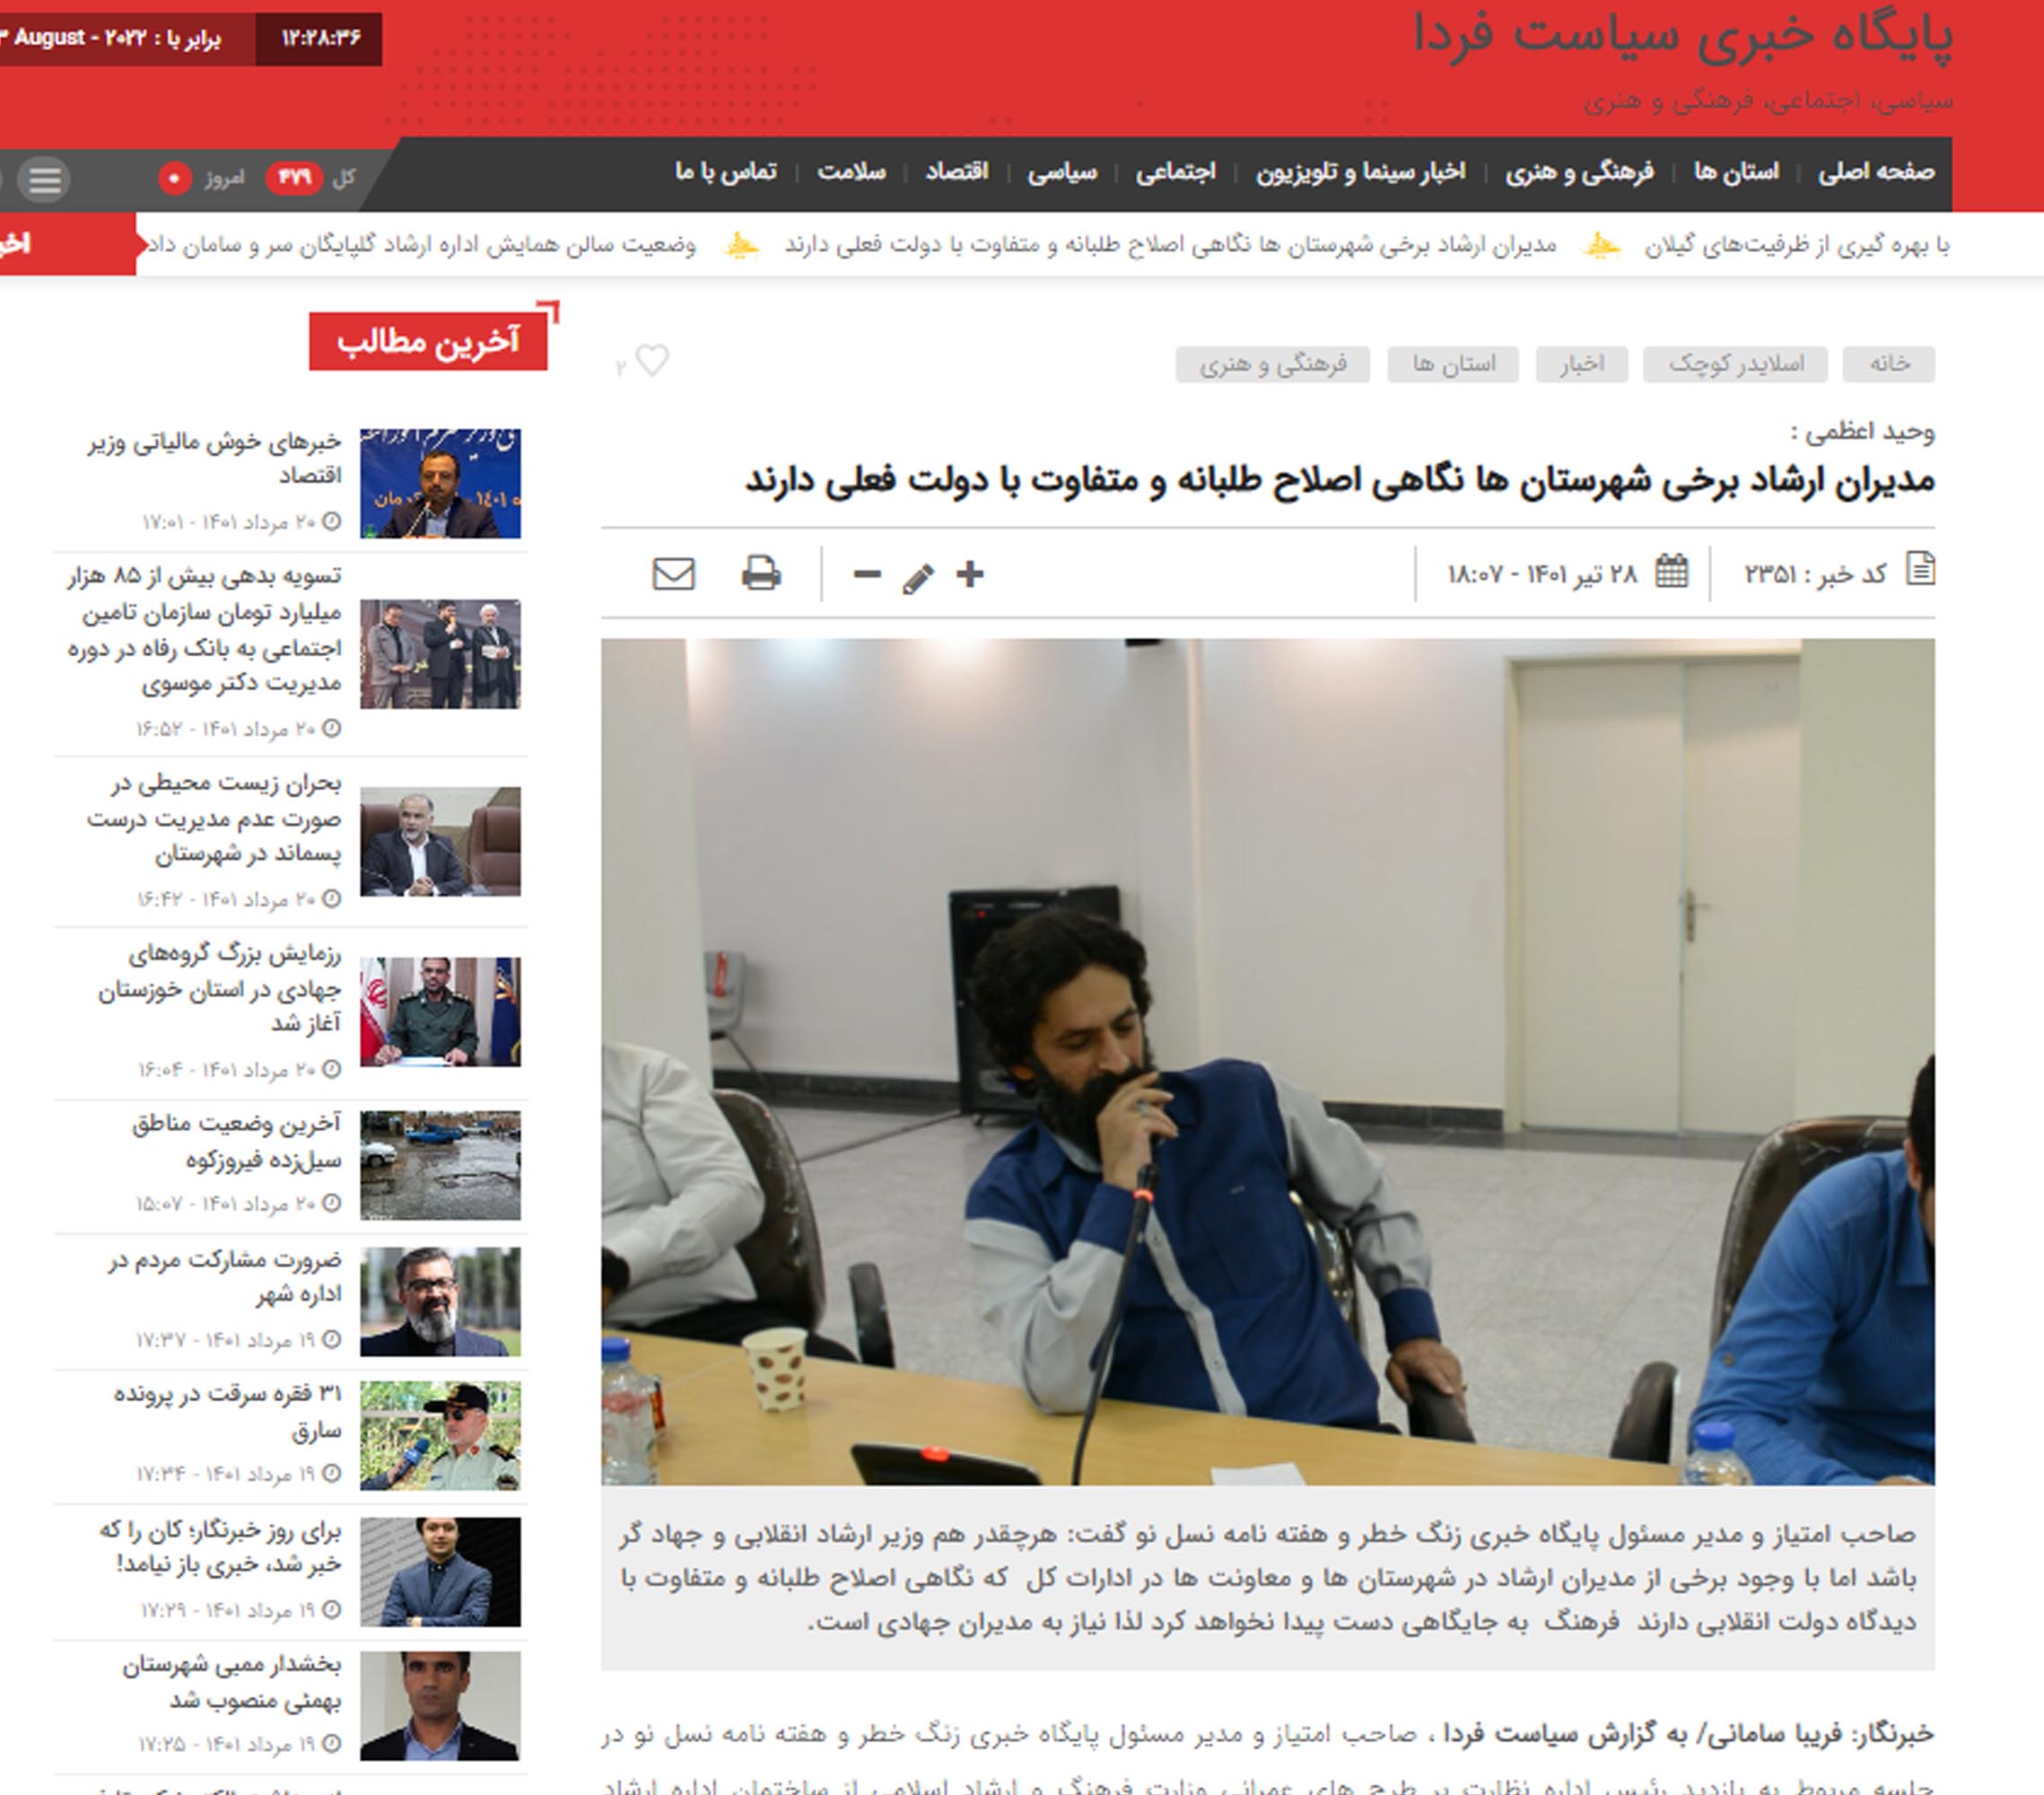Click the email share envelope icon
Screen dimensions: 2044x1795
coord(673,574)
